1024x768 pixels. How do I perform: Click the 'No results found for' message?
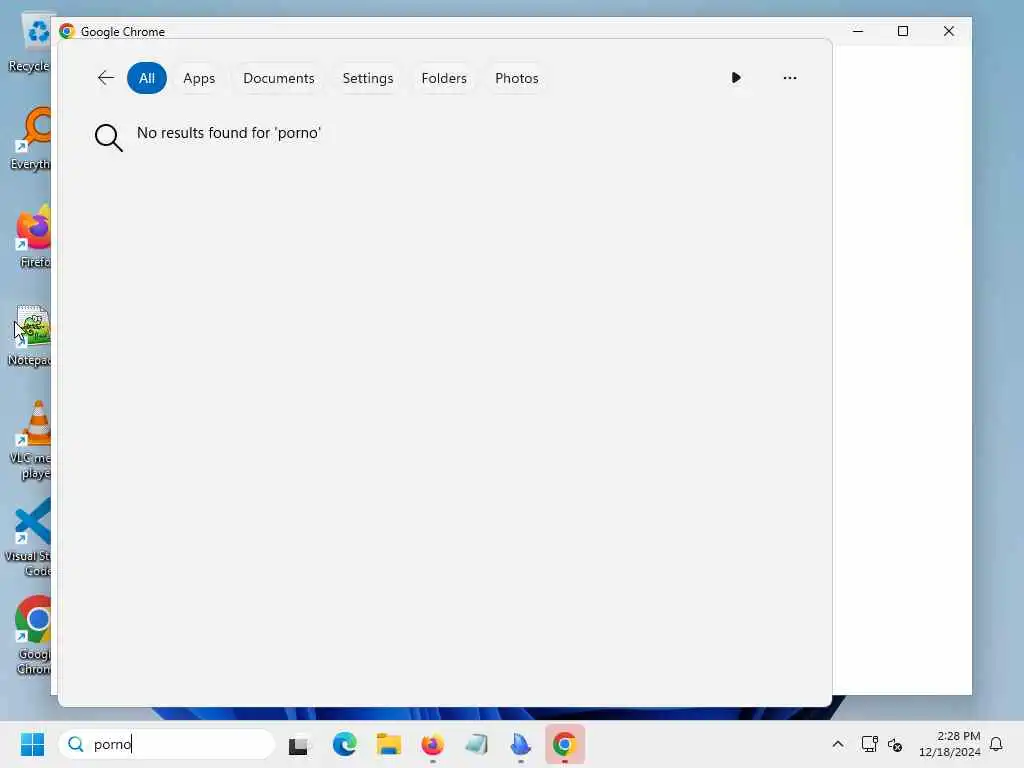229,133
